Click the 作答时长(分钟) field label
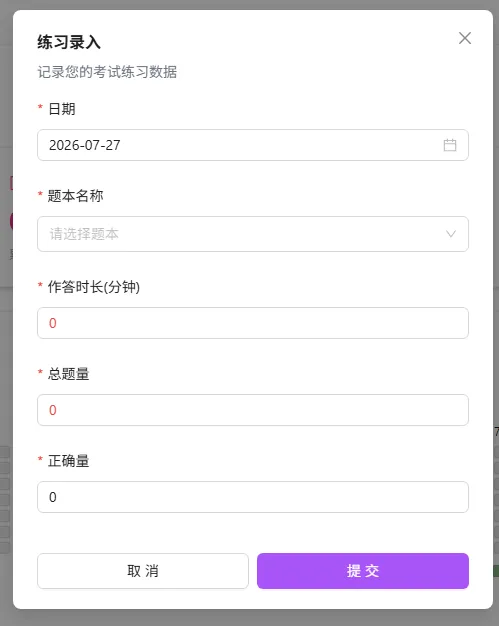 [94, 287]
